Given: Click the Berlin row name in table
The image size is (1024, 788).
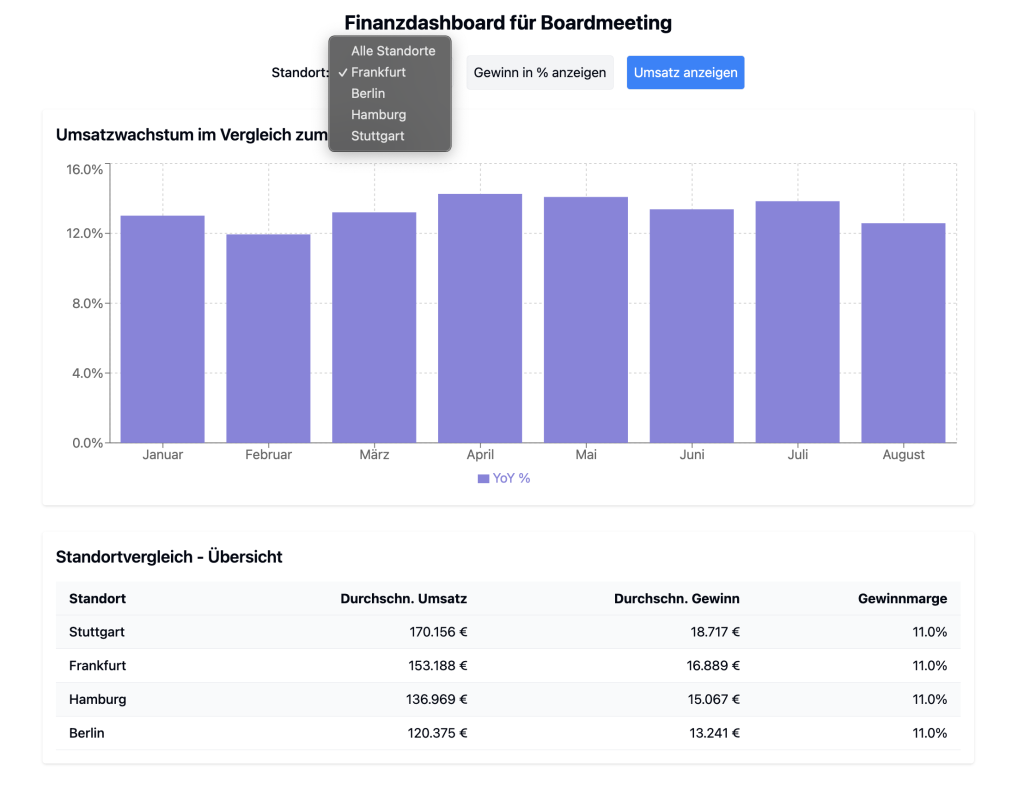Looking at the screenshot, I should click(x=87, y=733).
